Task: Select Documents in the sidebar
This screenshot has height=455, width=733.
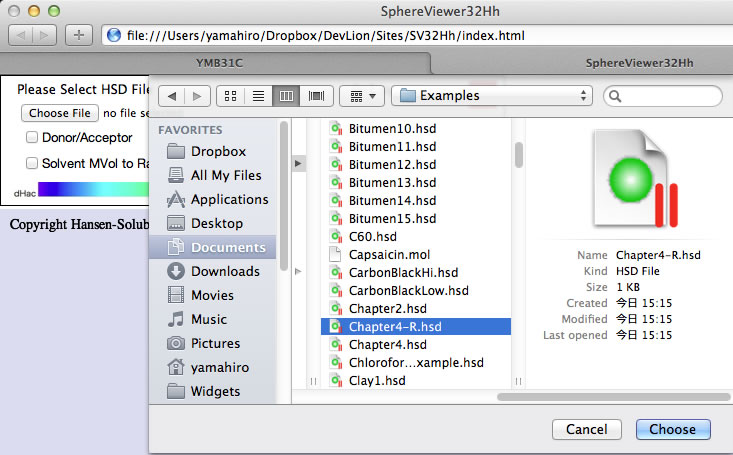Action: 213,247
